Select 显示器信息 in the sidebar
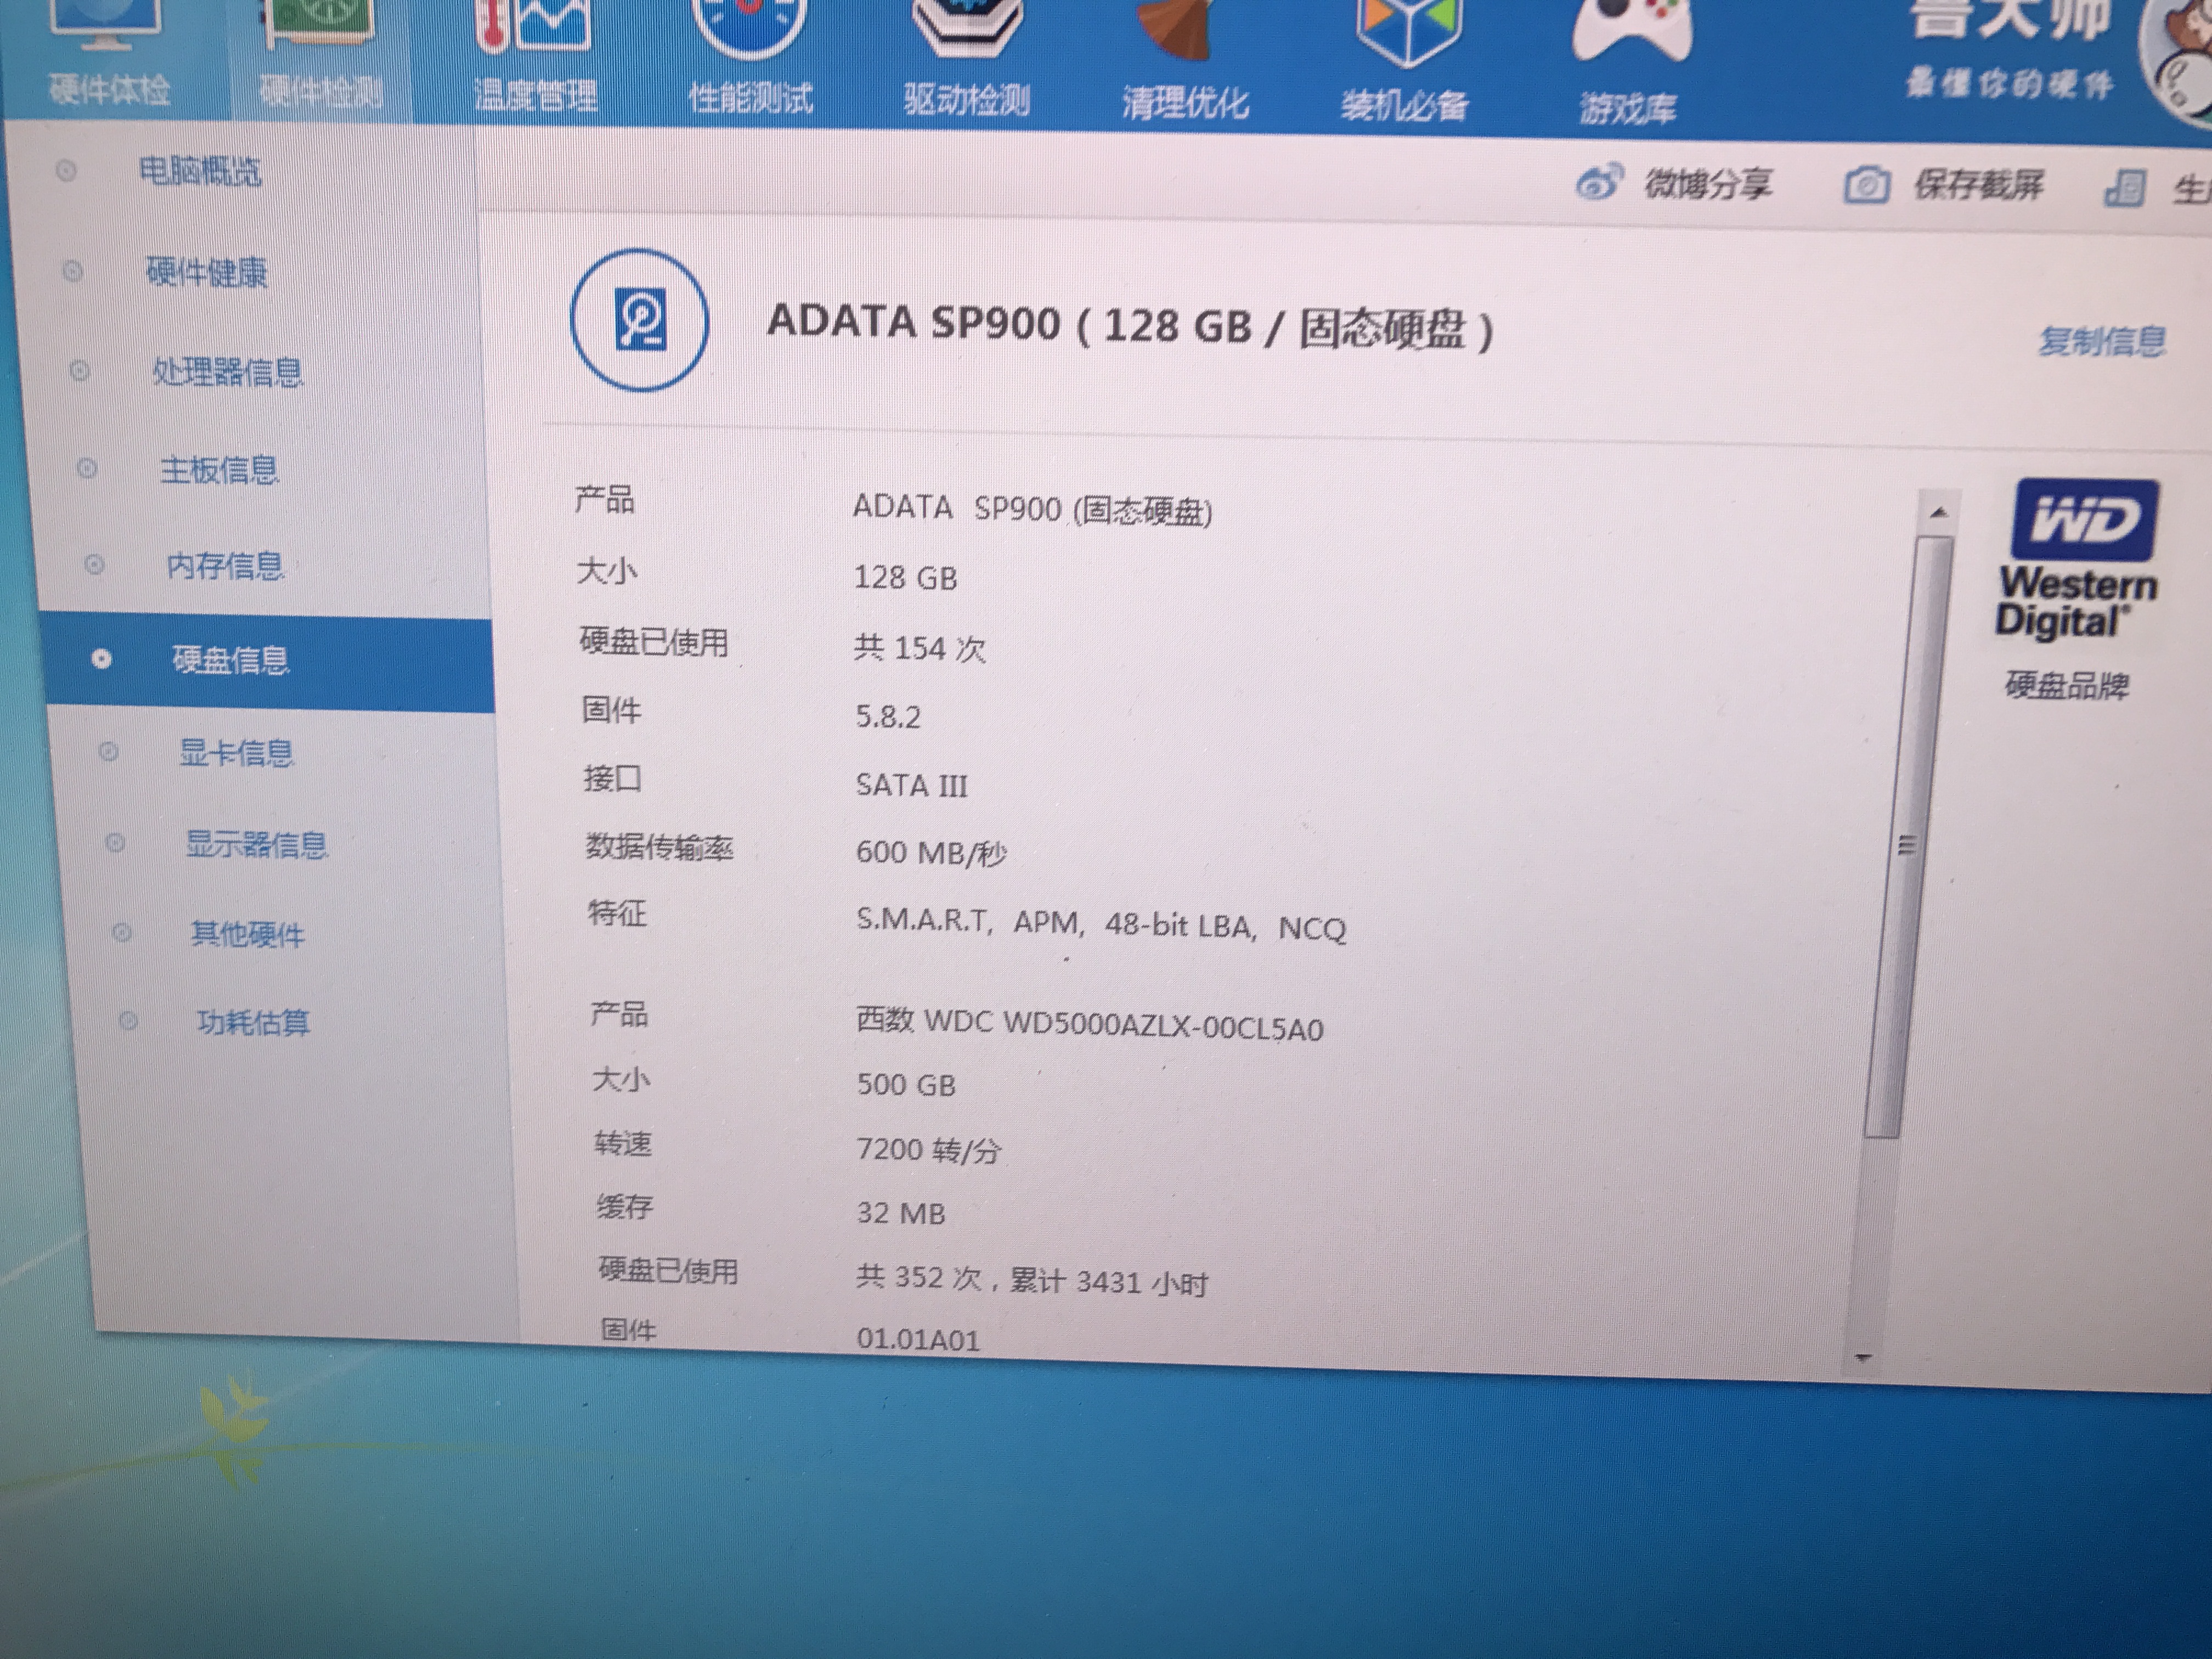The height and width of the screenshot is (1659, 2212). 257,845
